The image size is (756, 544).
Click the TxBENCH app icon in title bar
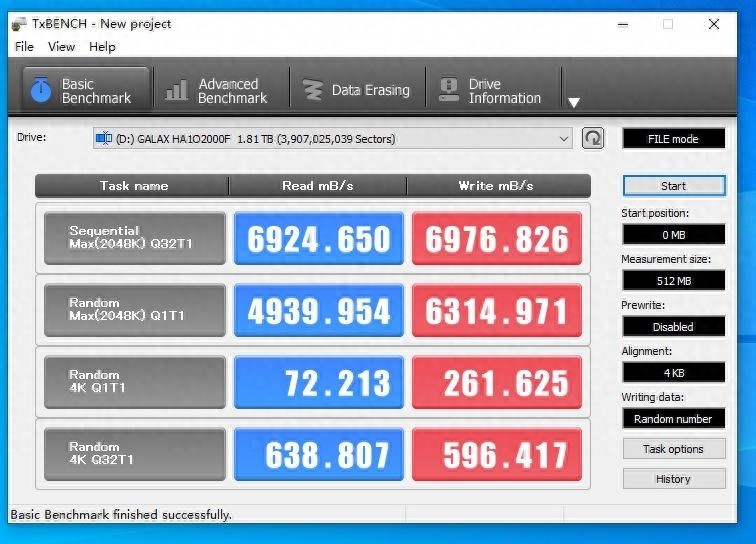[x=19, y=24]
